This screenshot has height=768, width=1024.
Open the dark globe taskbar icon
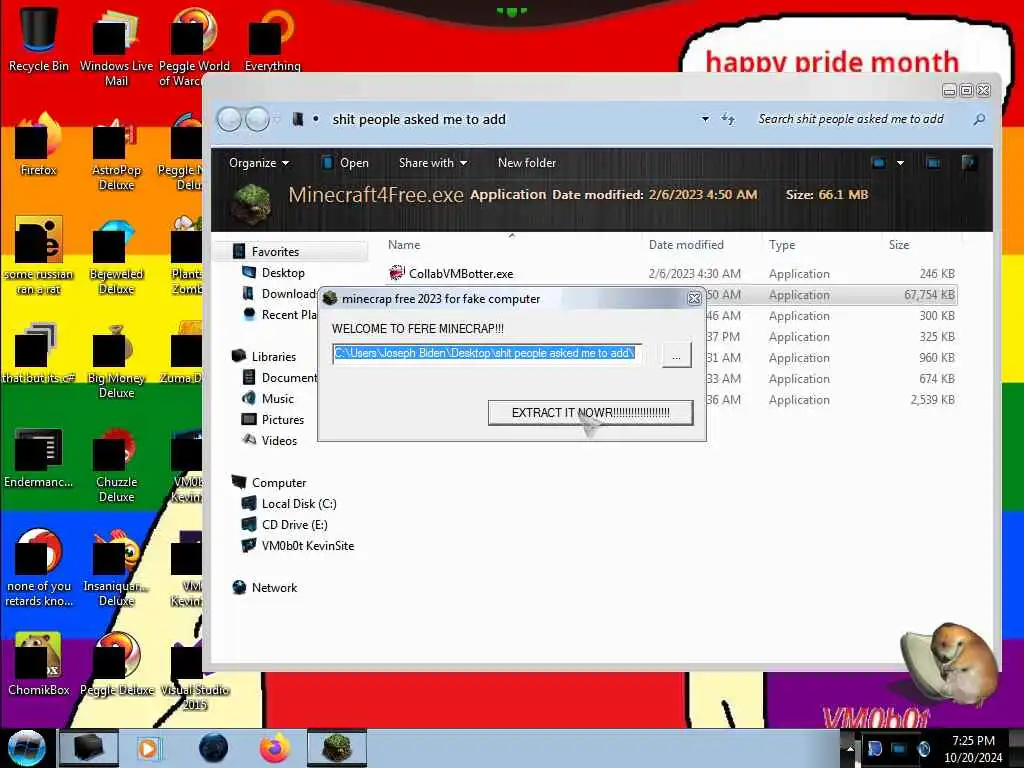213,748
